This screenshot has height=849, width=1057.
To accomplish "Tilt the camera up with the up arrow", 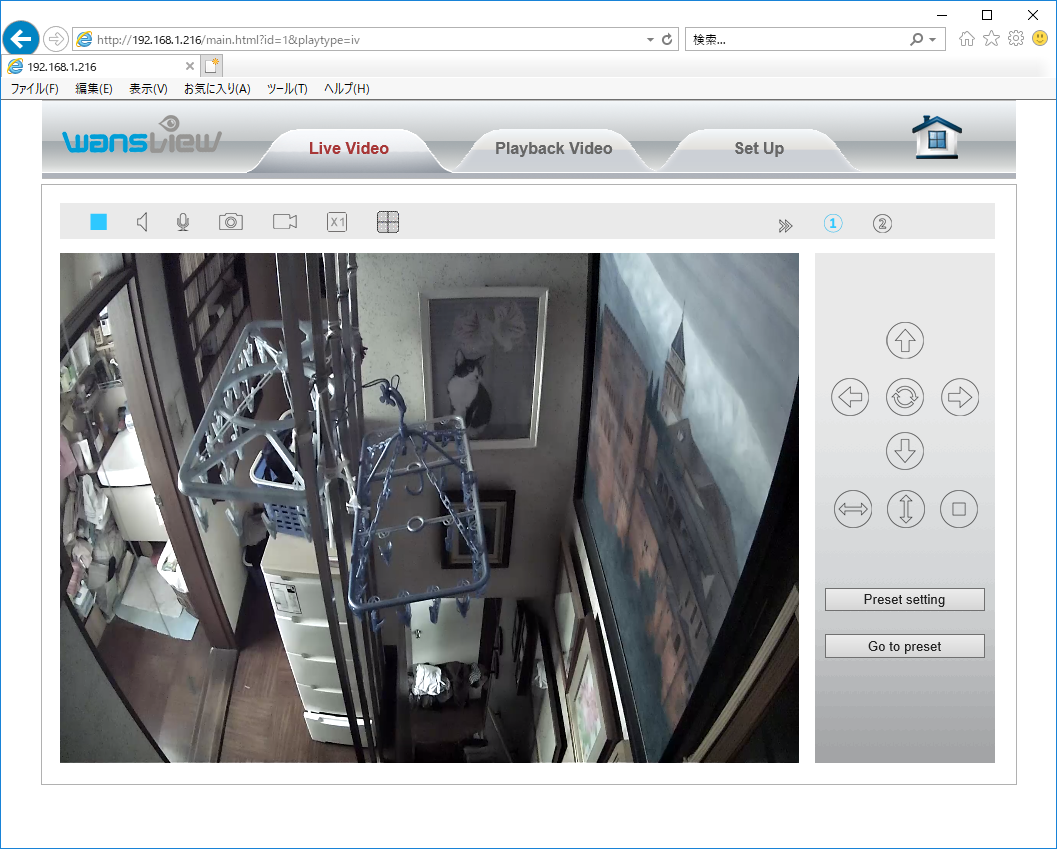I will [905, 341].
